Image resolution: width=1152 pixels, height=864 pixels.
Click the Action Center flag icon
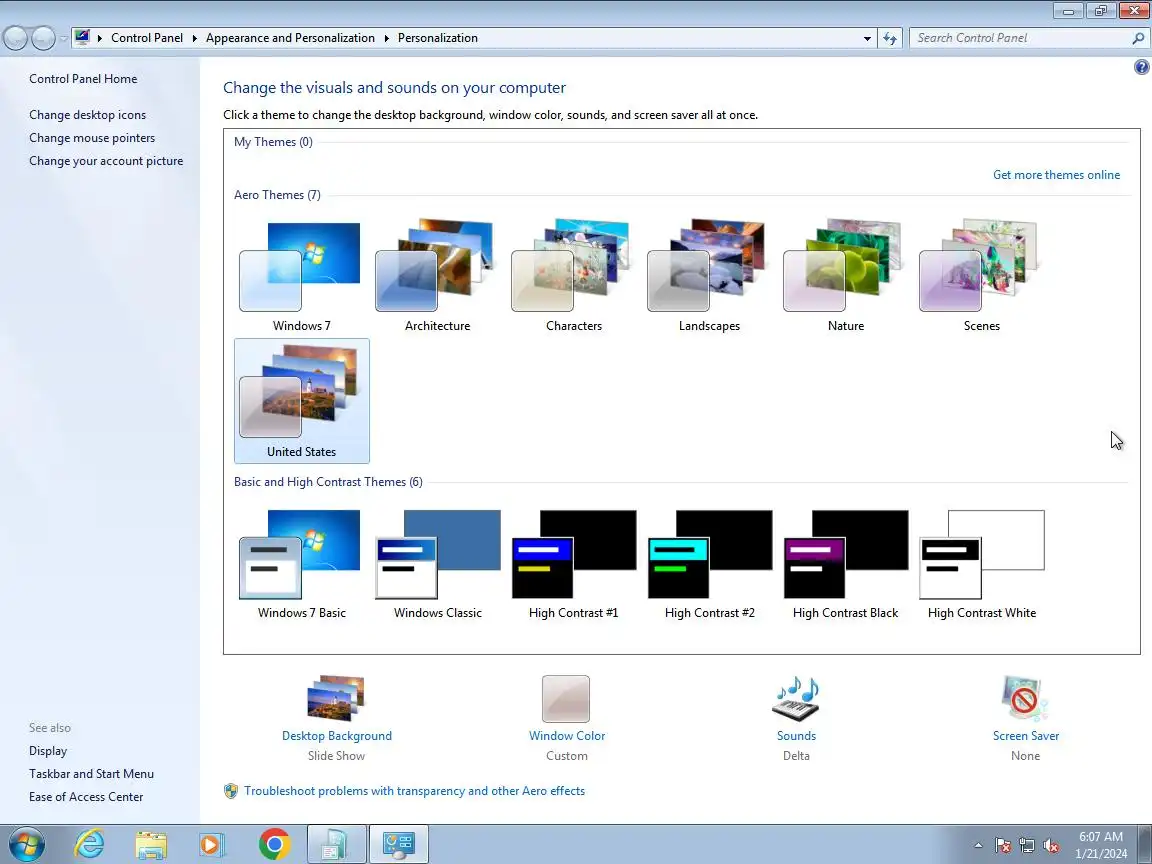[x=1002, y=846]
